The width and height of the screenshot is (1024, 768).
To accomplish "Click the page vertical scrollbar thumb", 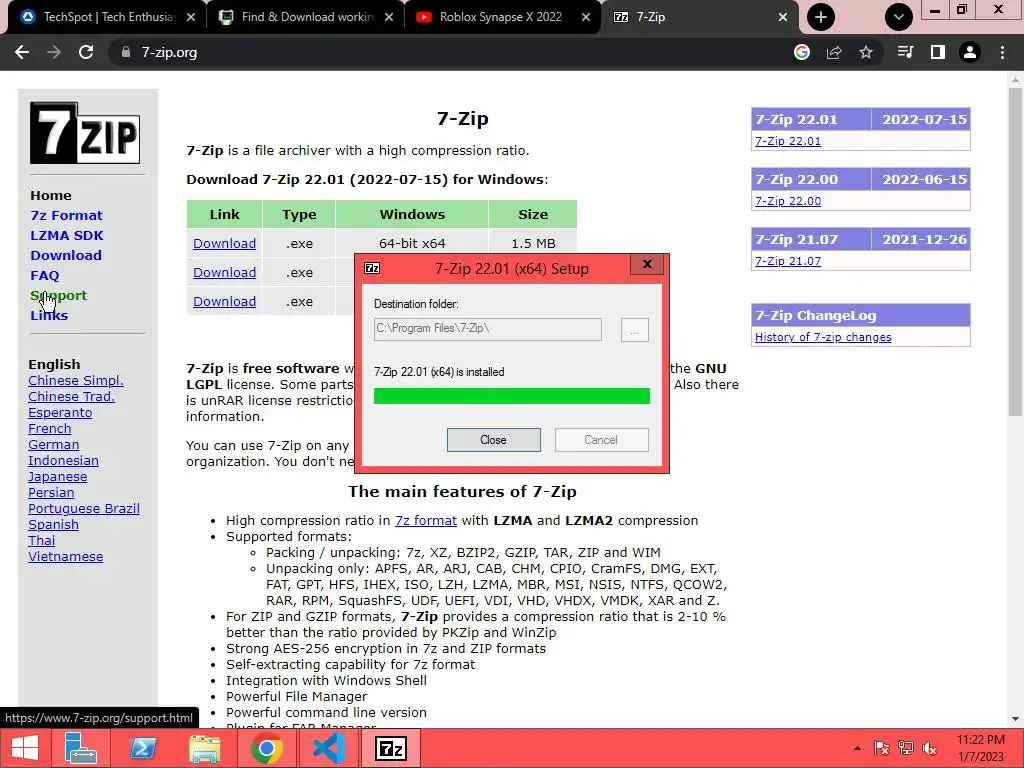I will point(1015,252).
